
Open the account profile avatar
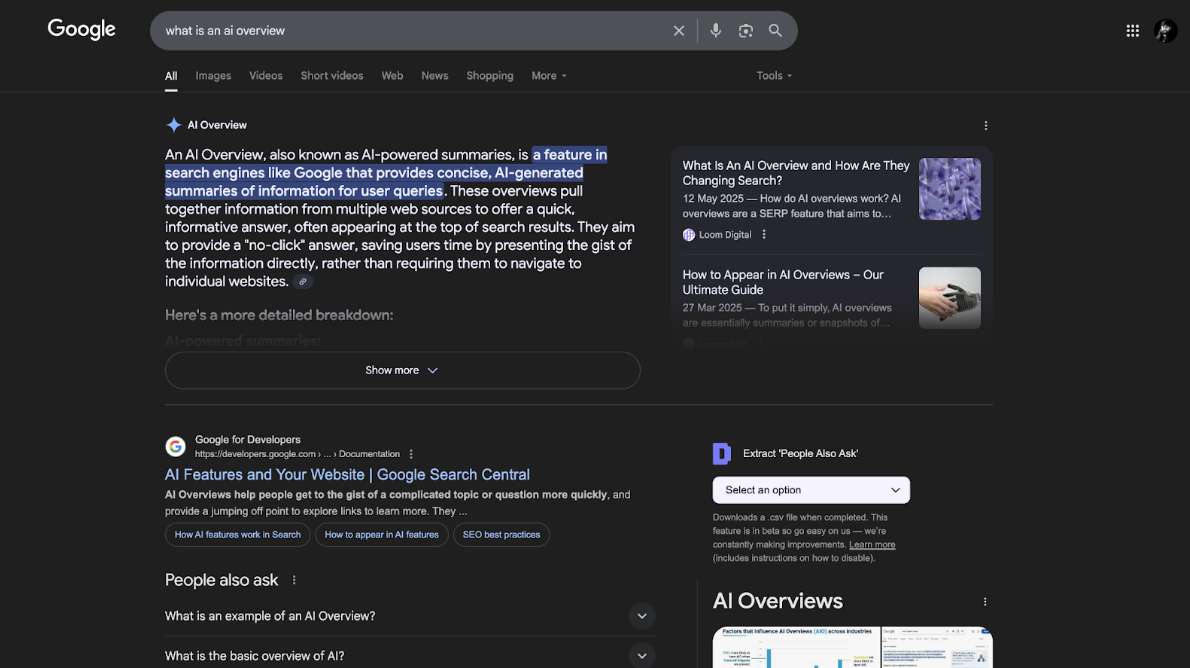pos(1165,30)
